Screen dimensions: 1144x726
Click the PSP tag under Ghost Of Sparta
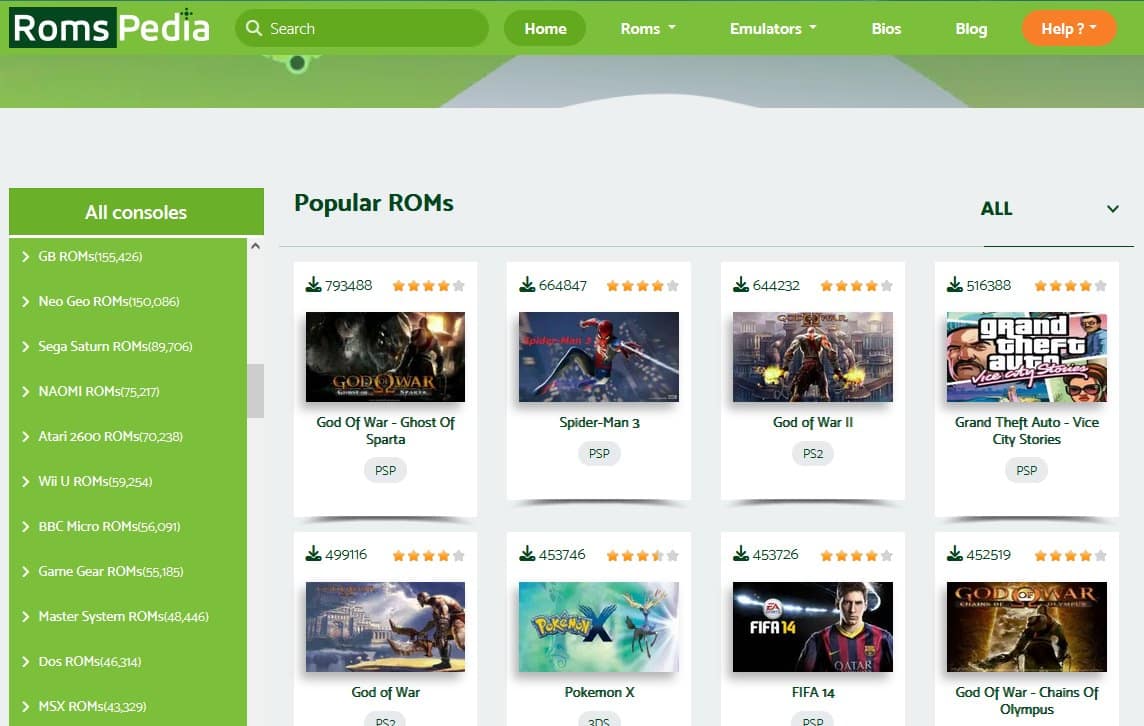point(385,471)
